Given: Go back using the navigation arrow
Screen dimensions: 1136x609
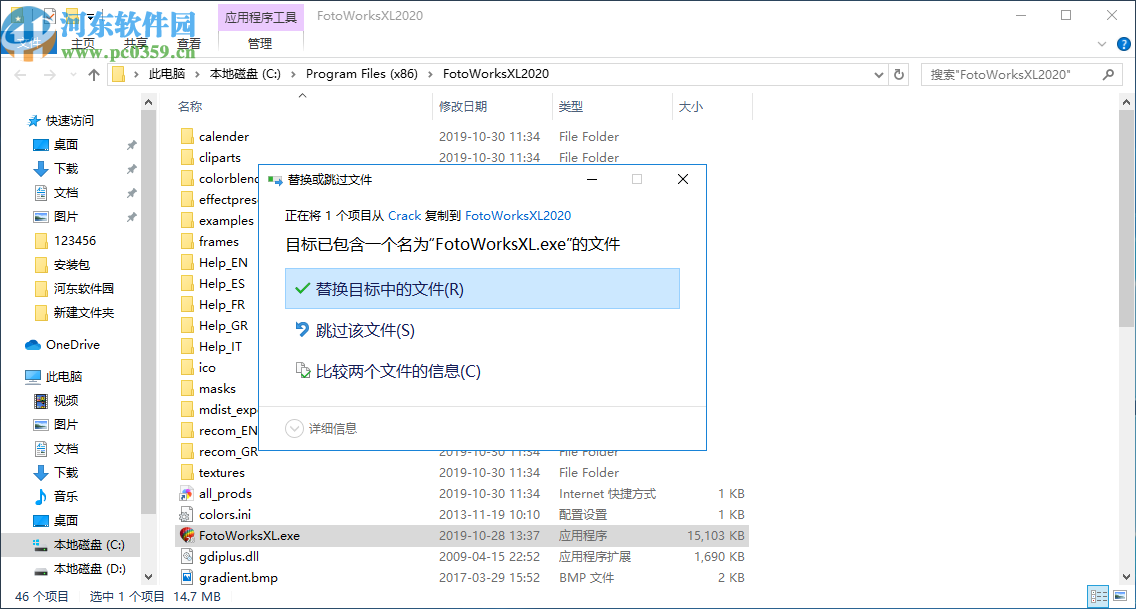Looking at the screenshot, I should [21, 74].
